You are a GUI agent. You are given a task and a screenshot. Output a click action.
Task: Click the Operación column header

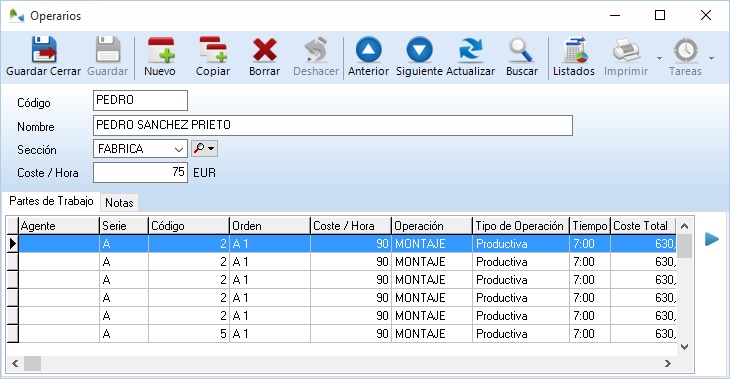432,226
